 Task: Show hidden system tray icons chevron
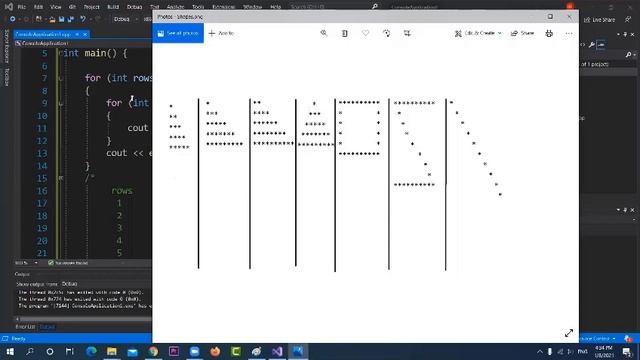pos(540,351)
